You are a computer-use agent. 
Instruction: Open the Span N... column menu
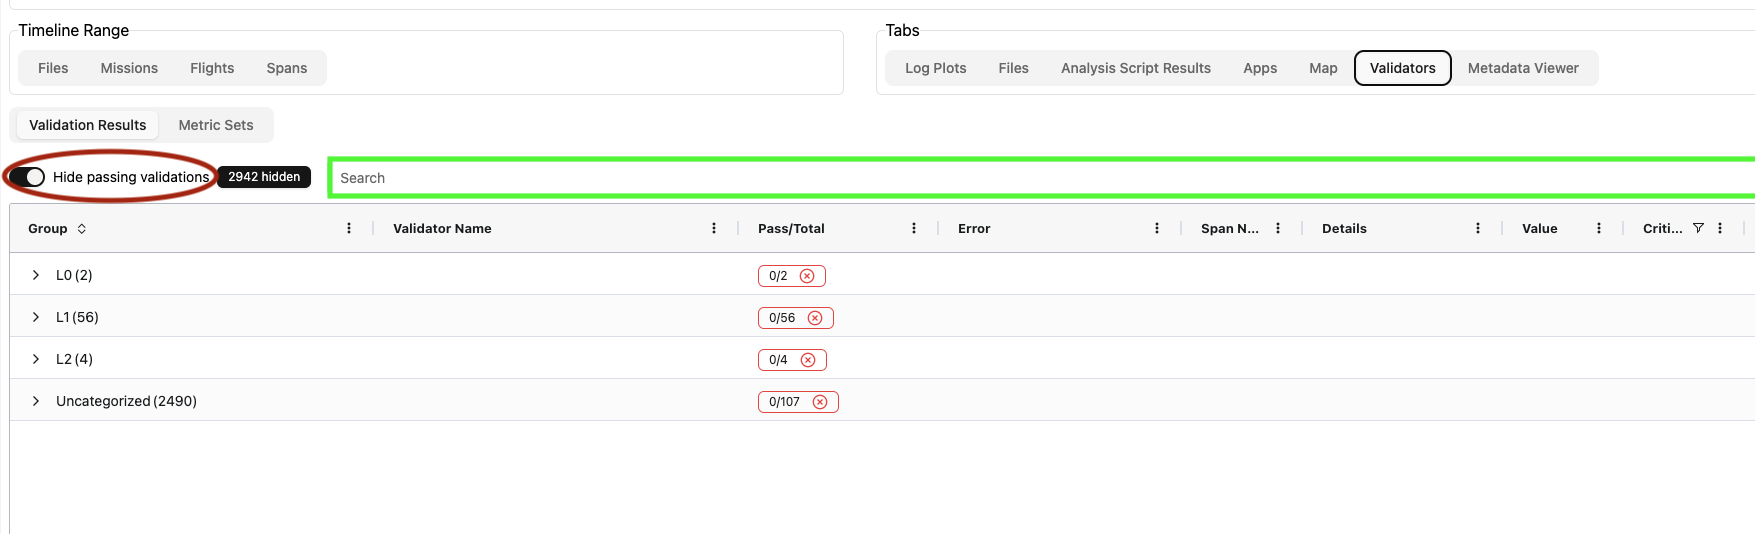[1278, 228]
